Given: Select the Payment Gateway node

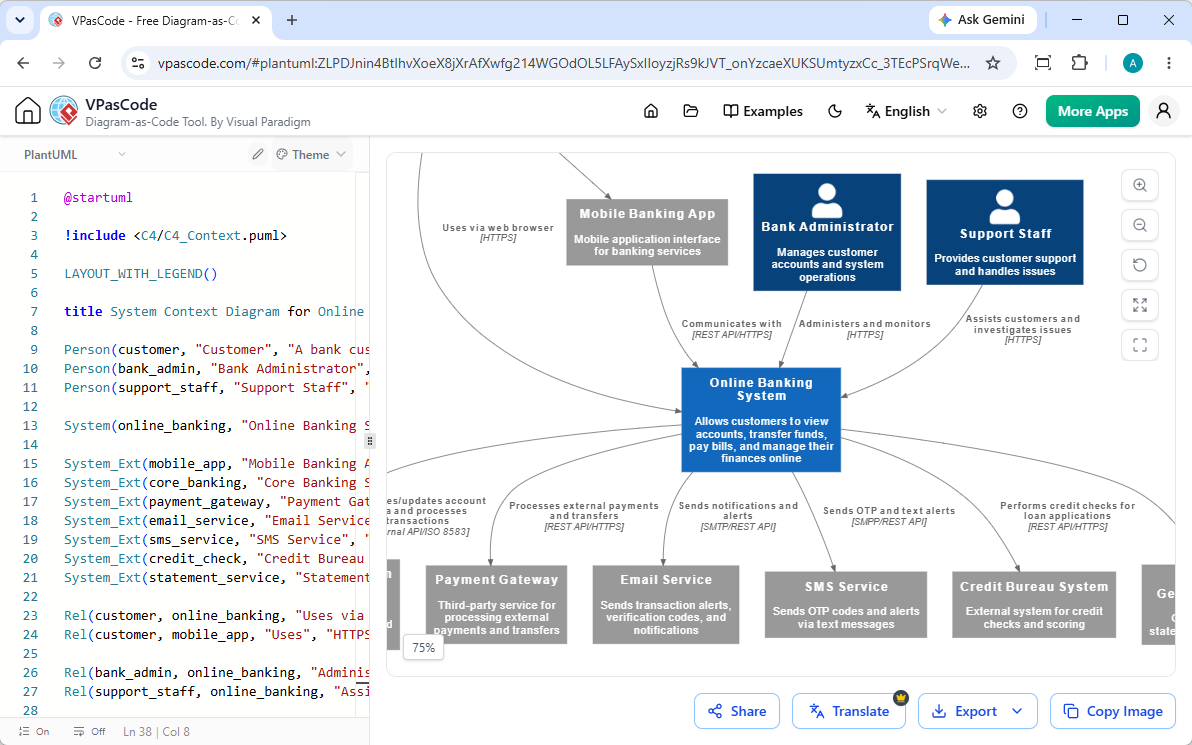Looking at the screenshot, I should coord(496,604).
